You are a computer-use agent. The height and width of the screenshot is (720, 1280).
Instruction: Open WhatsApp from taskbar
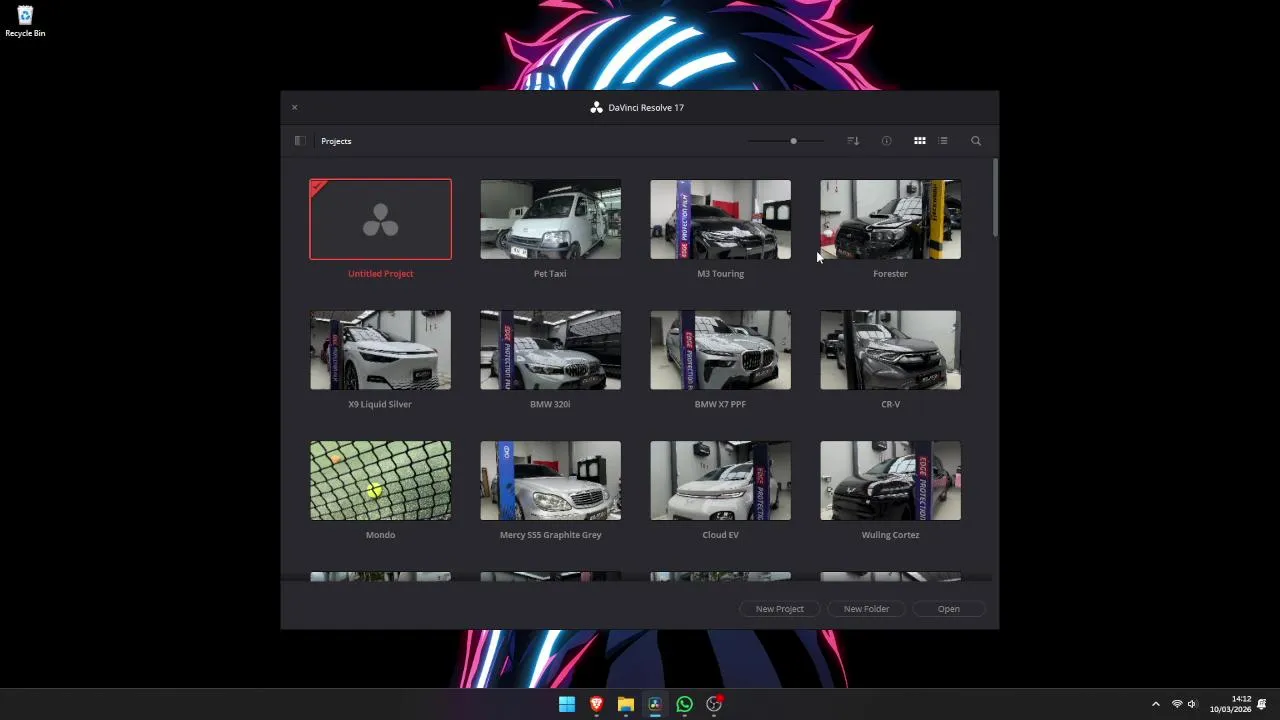coord(684,704)
